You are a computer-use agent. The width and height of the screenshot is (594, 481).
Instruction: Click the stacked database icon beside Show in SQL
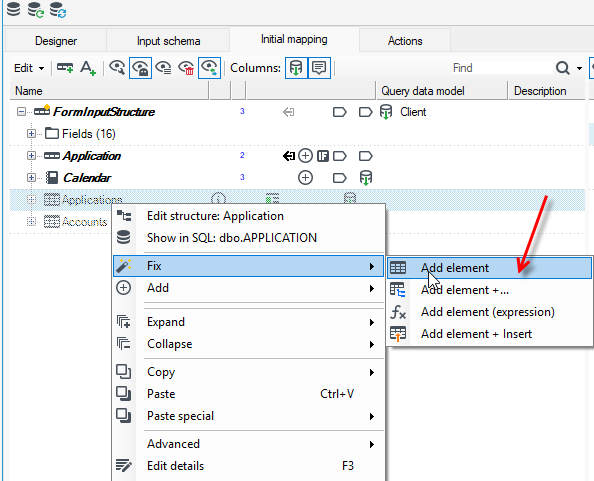point(123,237)
